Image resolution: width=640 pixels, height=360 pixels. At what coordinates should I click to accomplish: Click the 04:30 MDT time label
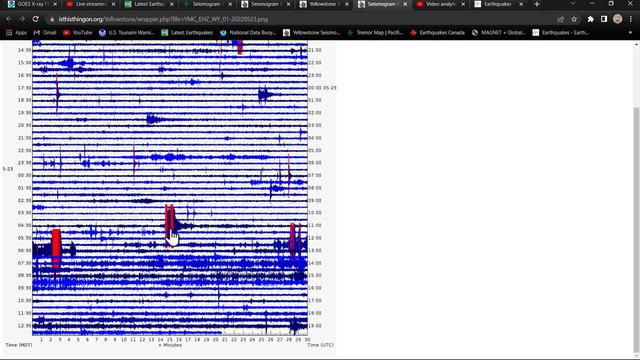(24, 225)
